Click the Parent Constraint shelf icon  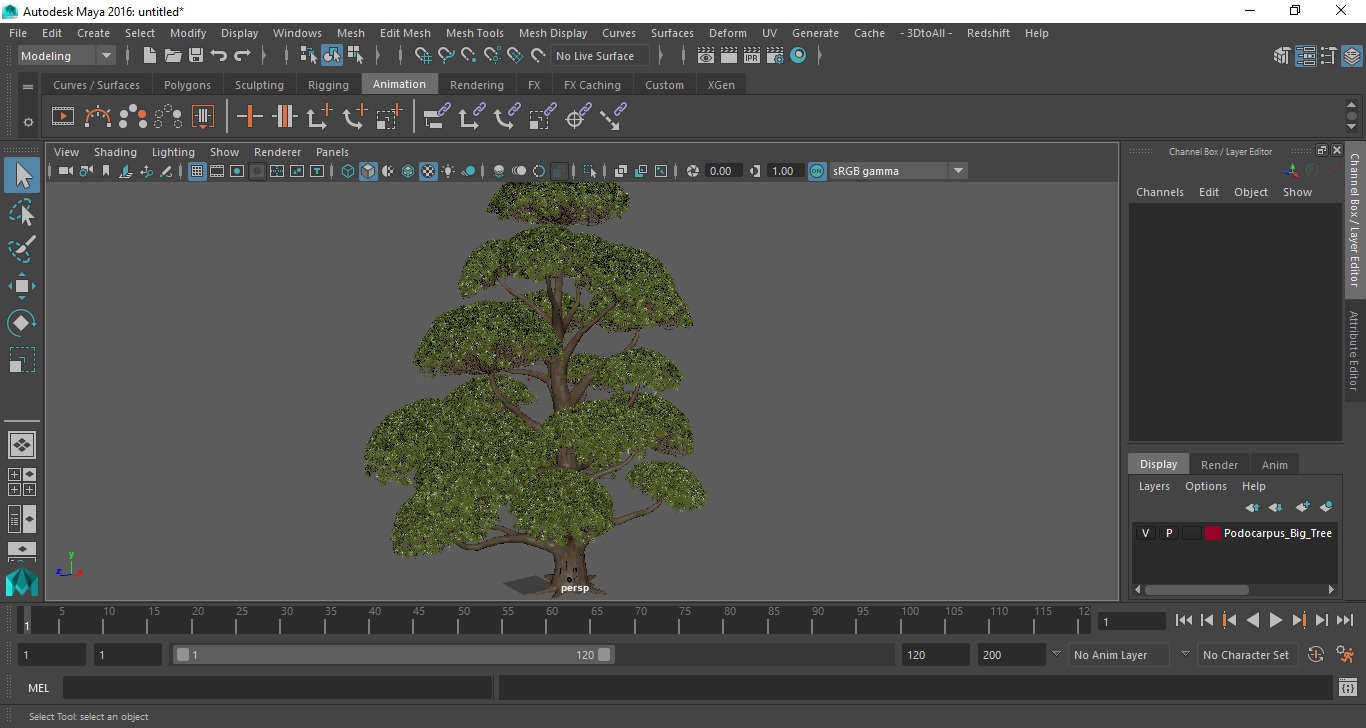pyautogui.click(x=436, y=117)
